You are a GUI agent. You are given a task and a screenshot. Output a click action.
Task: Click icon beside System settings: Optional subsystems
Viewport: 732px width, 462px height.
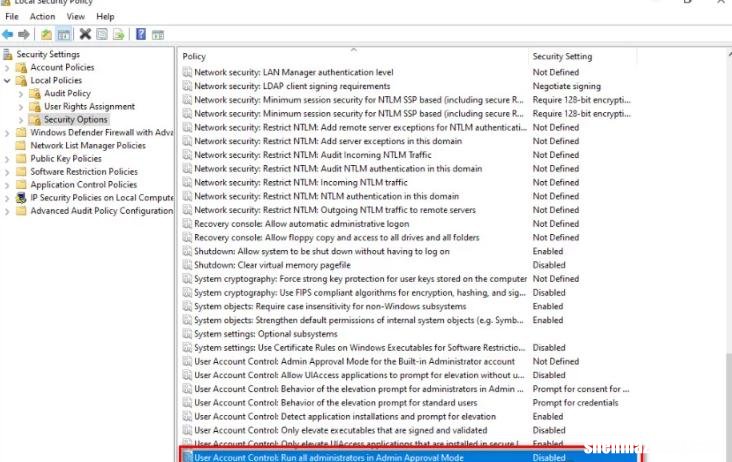coord(187,334)
